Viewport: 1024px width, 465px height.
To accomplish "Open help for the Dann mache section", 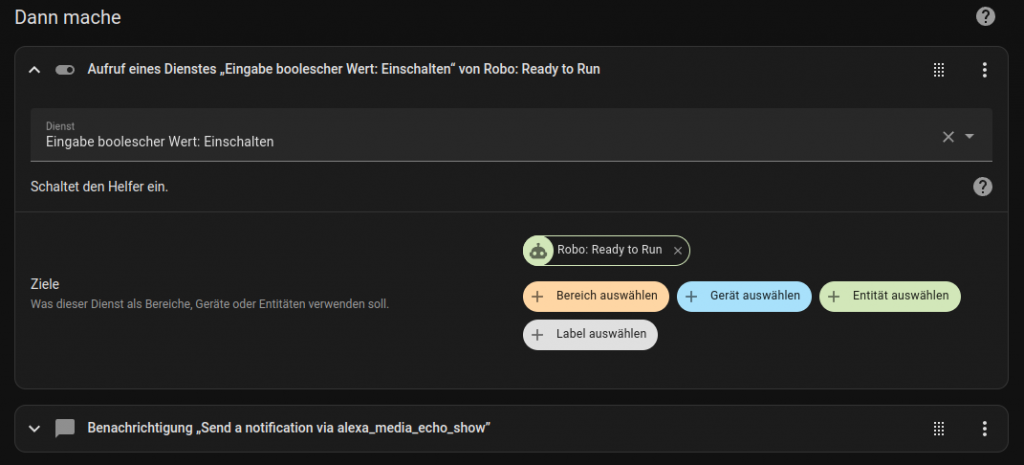I will pyautogui.click(x=985, y=17).
